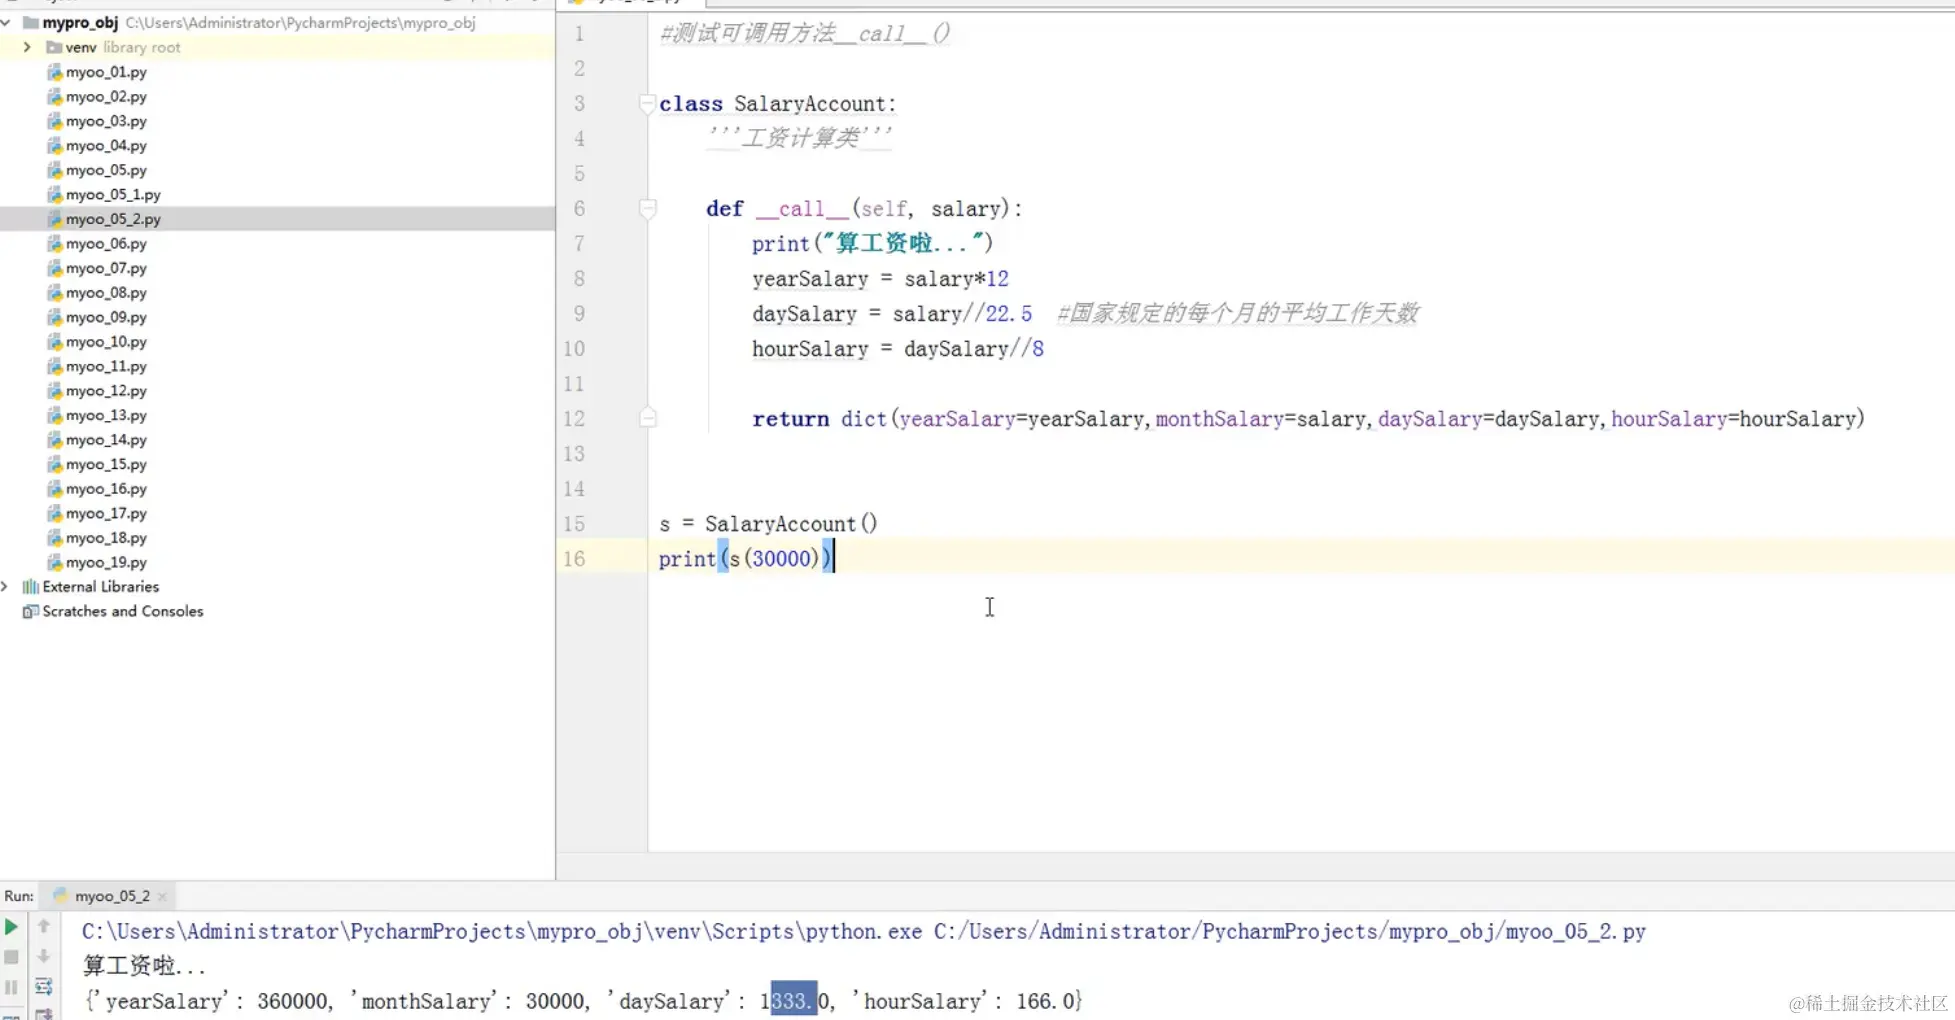1955x1020 pixels.
Task: Click the 's = SalaryAccount()' statement
Action: point(768,524)
